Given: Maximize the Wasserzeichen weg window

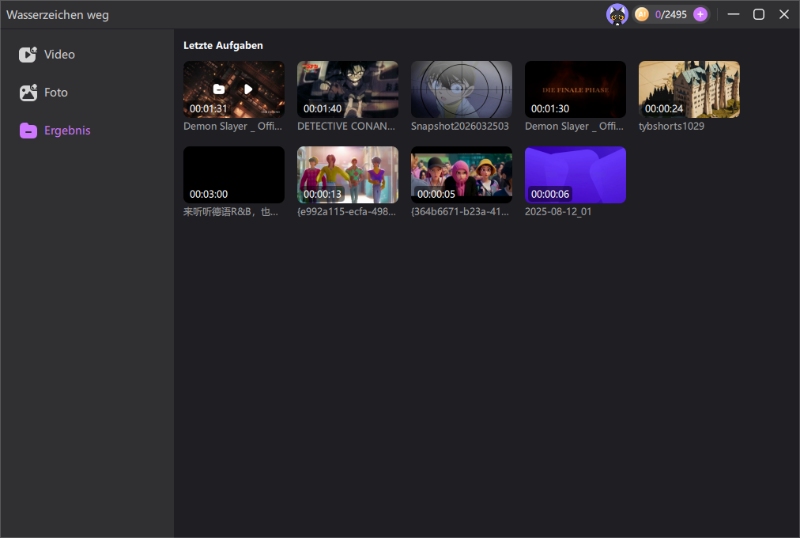Looking at the screenshot, I should (759, 14).
